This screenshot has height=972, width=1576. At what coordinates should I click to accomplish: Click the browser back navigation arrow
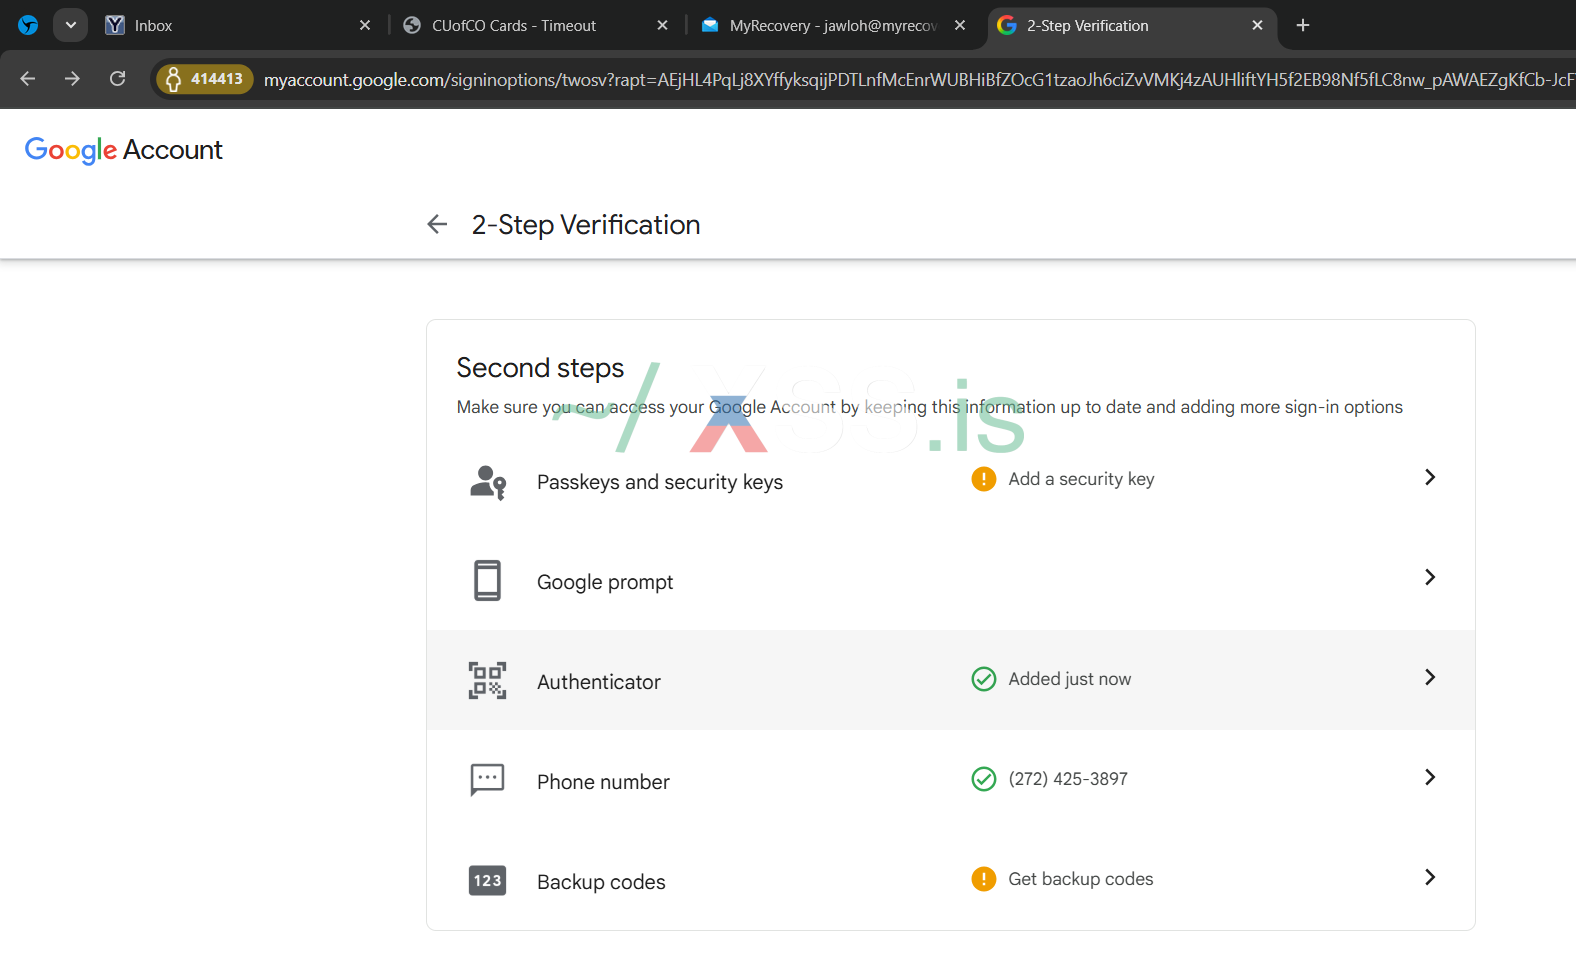pyautogui.click(x=28, y=79)
